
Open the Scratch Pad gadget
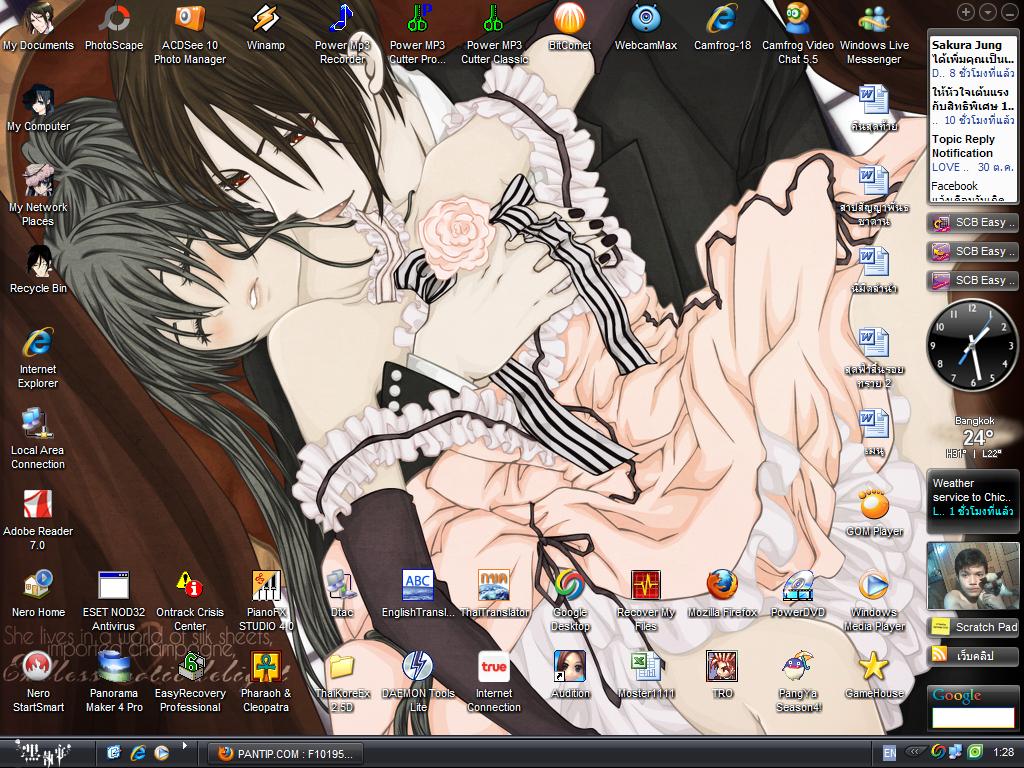coord(974,627)
